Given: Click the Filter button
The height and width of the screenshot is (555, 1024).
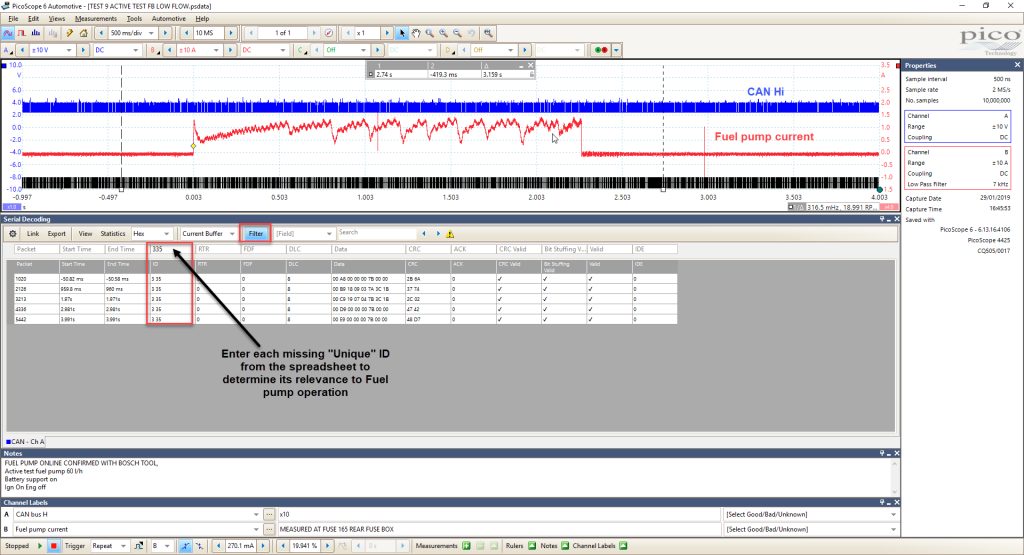Looking at the screenshot, I should [x=255, y=234].
